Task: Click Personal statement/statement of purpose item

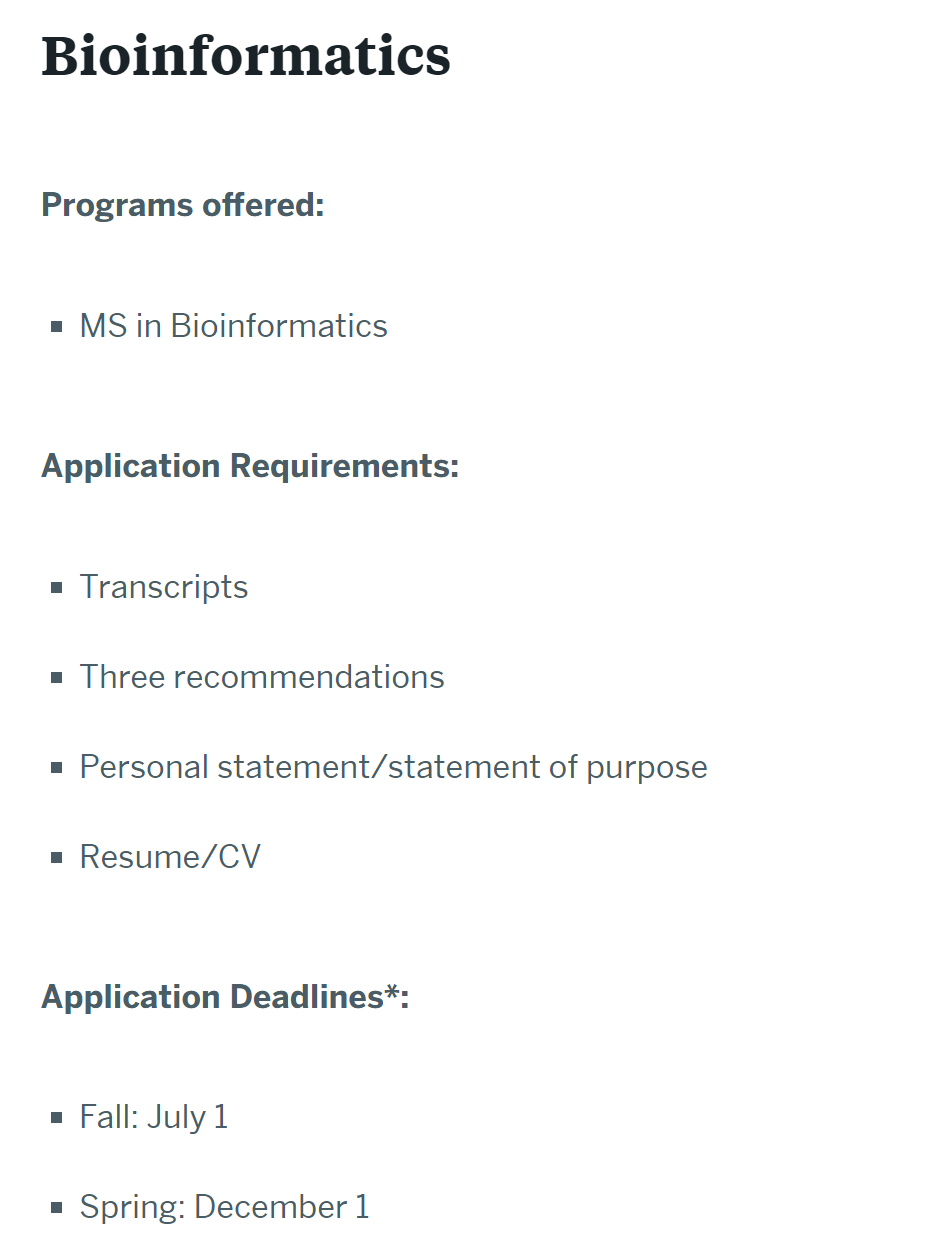Action: [x=394, y=767]
